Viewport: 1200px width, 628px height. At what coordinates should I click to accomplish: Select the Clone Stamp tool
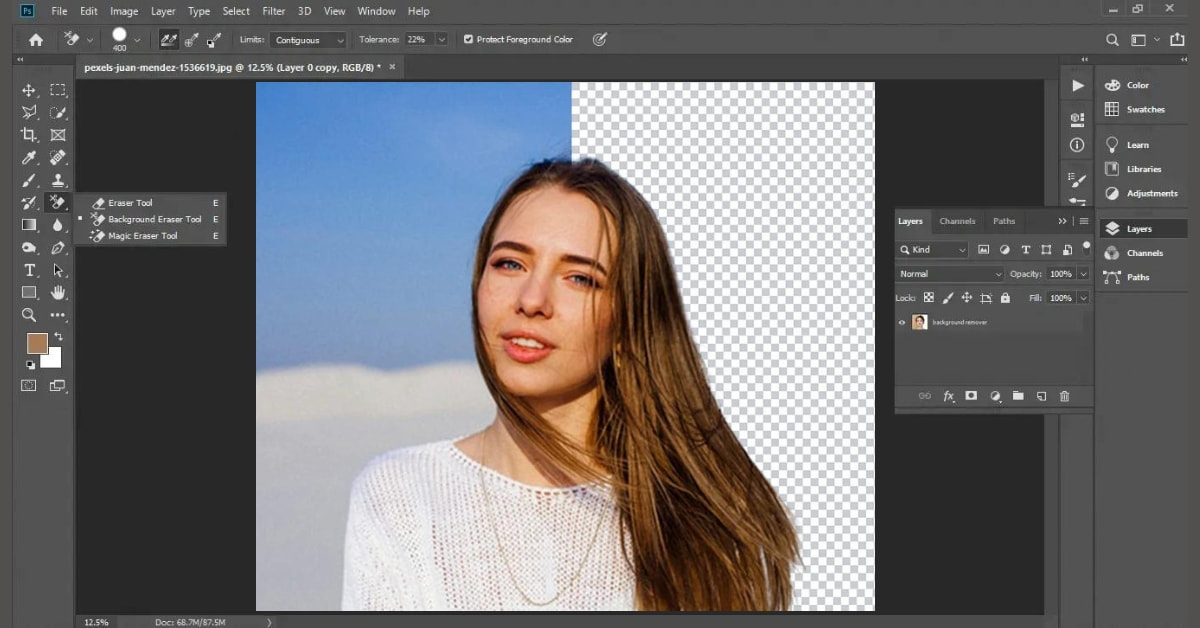coord(58,180)
